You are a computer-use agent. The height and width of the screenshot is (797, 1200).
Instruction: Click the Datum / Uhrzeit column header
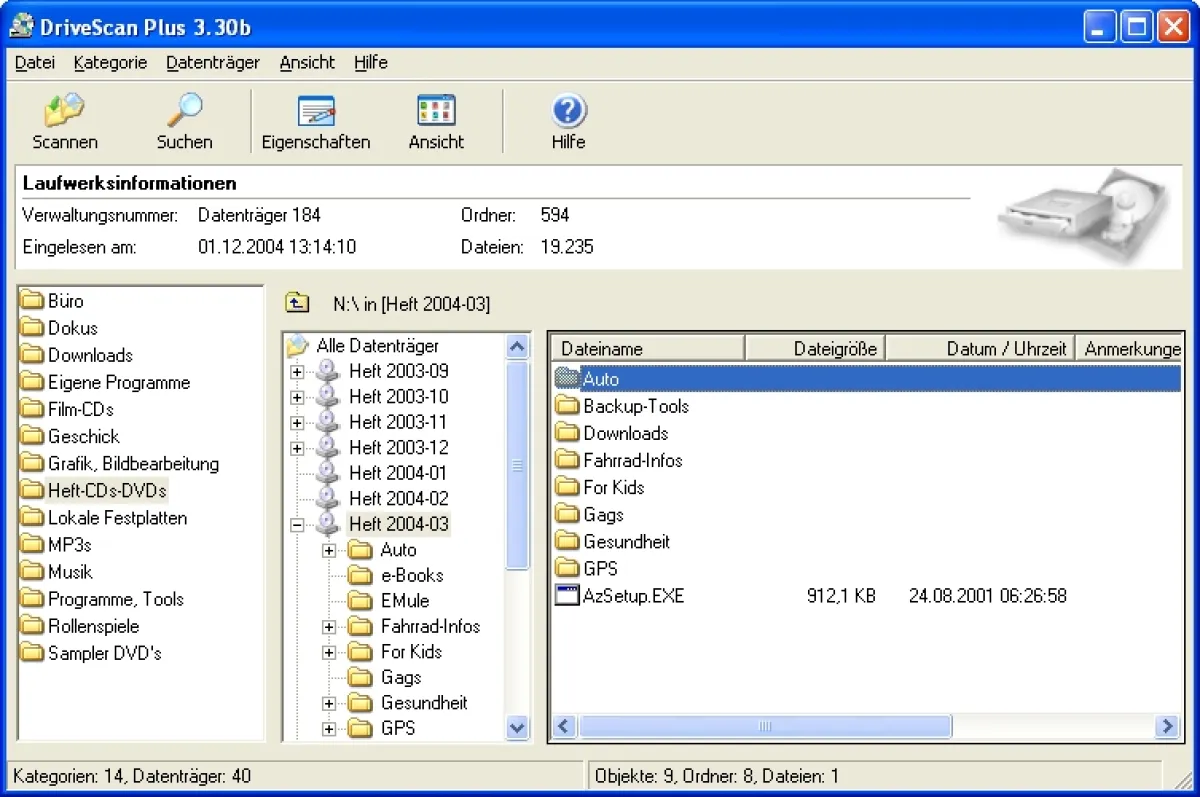coord(978,349)
